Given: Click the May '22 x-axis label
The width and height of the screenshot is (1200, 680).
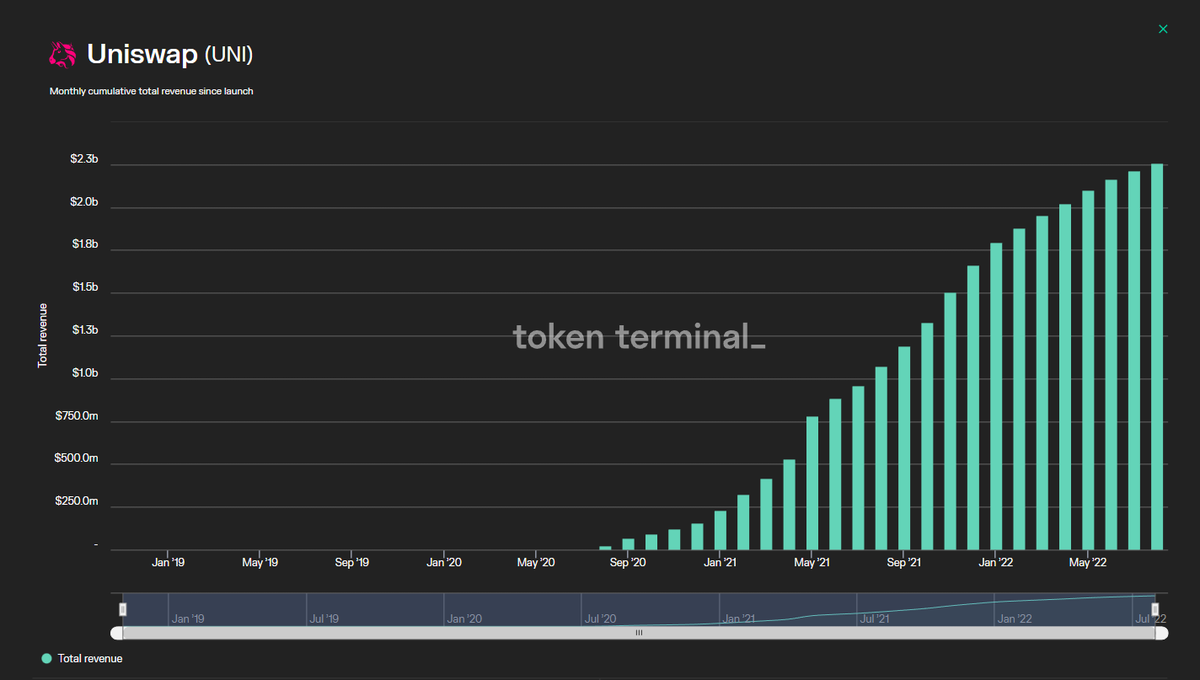Looking at the screenshot, I should [x=1088, y=563].
